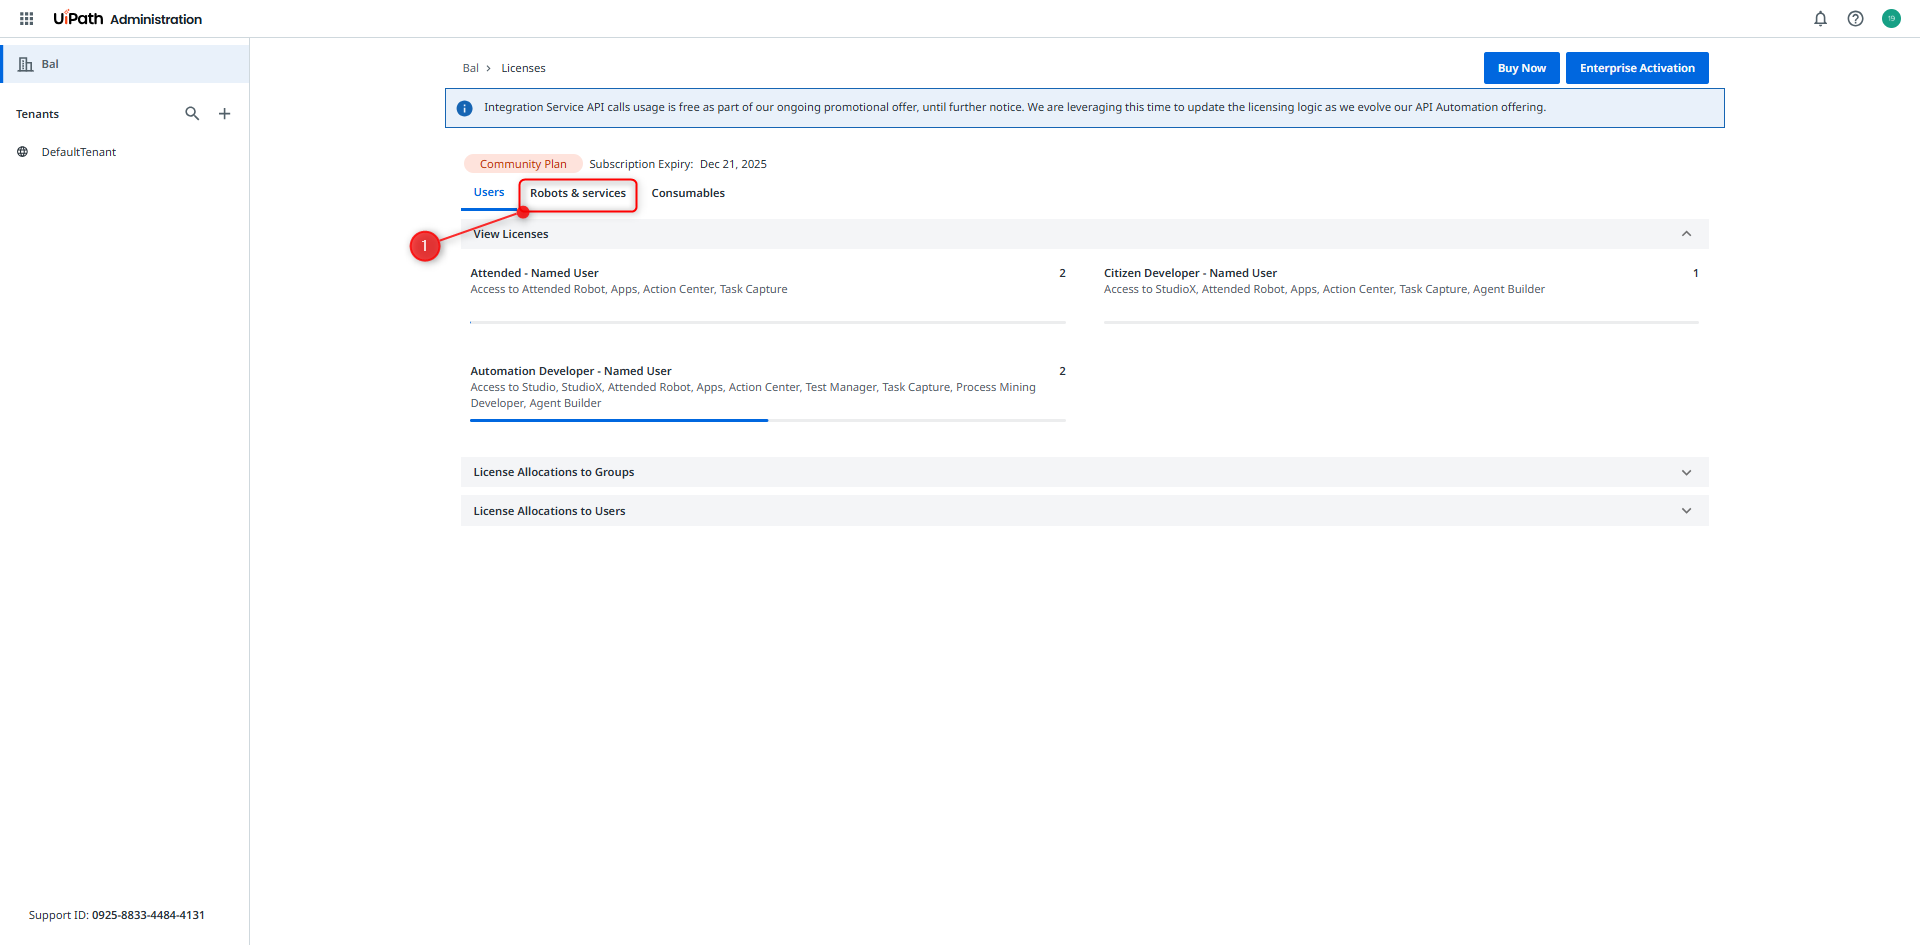The image size is (1920, 945).
Task: Click the Enterprise Activation button
Action: [1637, 68]
